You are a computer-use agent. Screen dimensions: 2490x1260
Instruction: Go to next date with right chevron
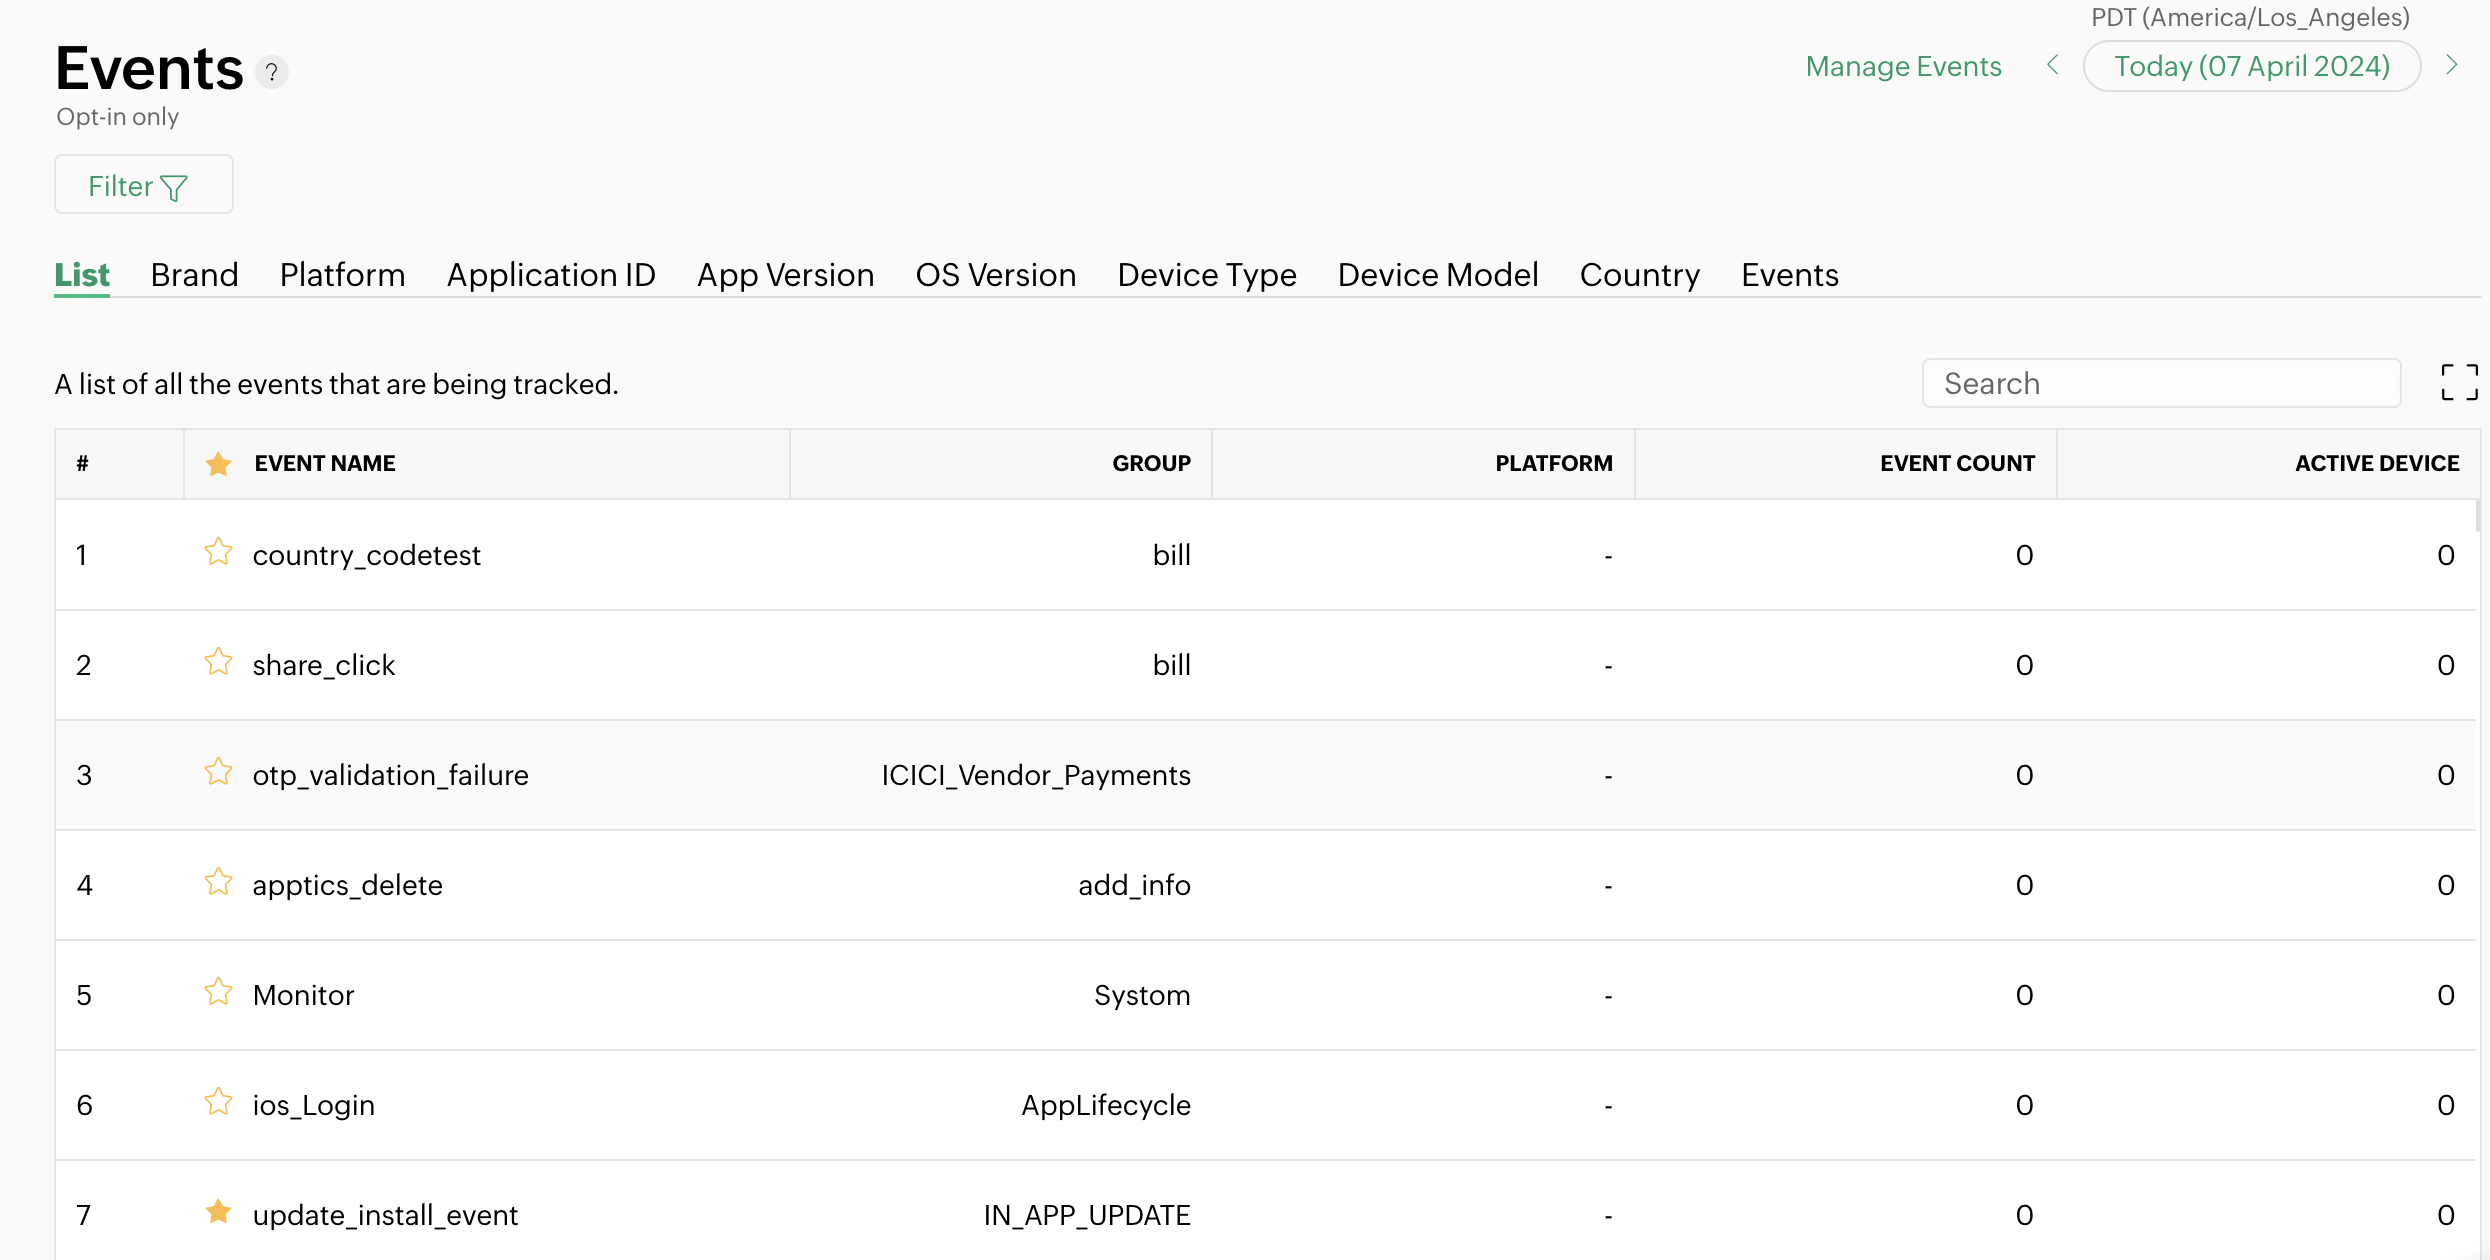coord(2452,66)
